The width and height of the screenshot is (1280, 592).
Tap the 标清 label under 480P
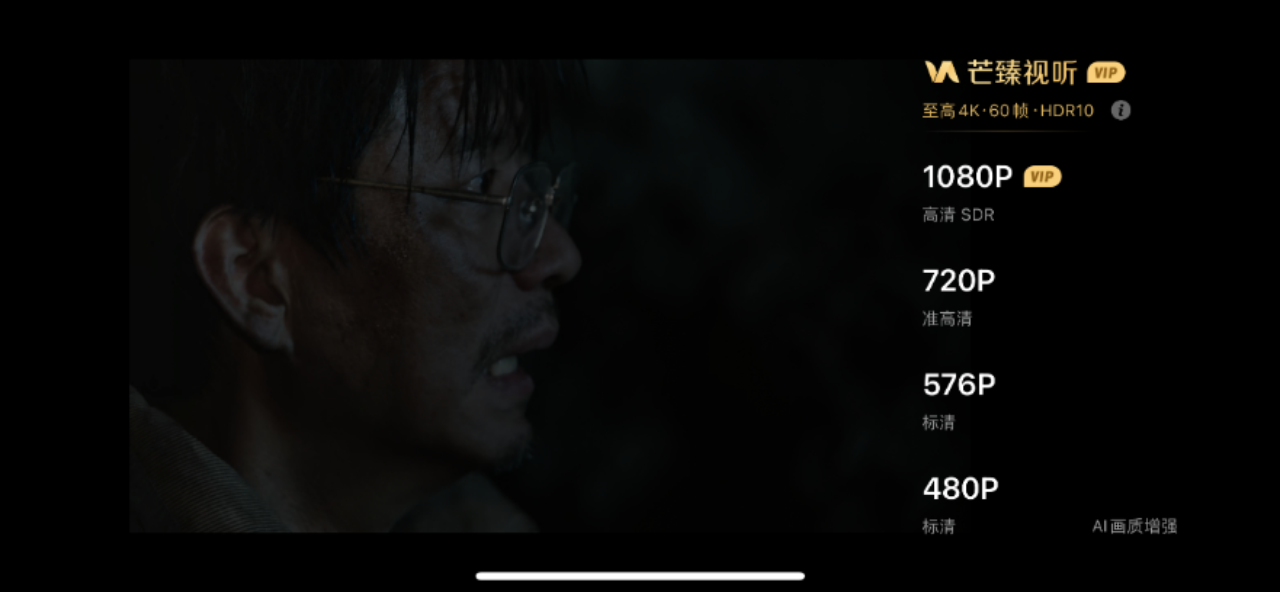click(938, 526)
